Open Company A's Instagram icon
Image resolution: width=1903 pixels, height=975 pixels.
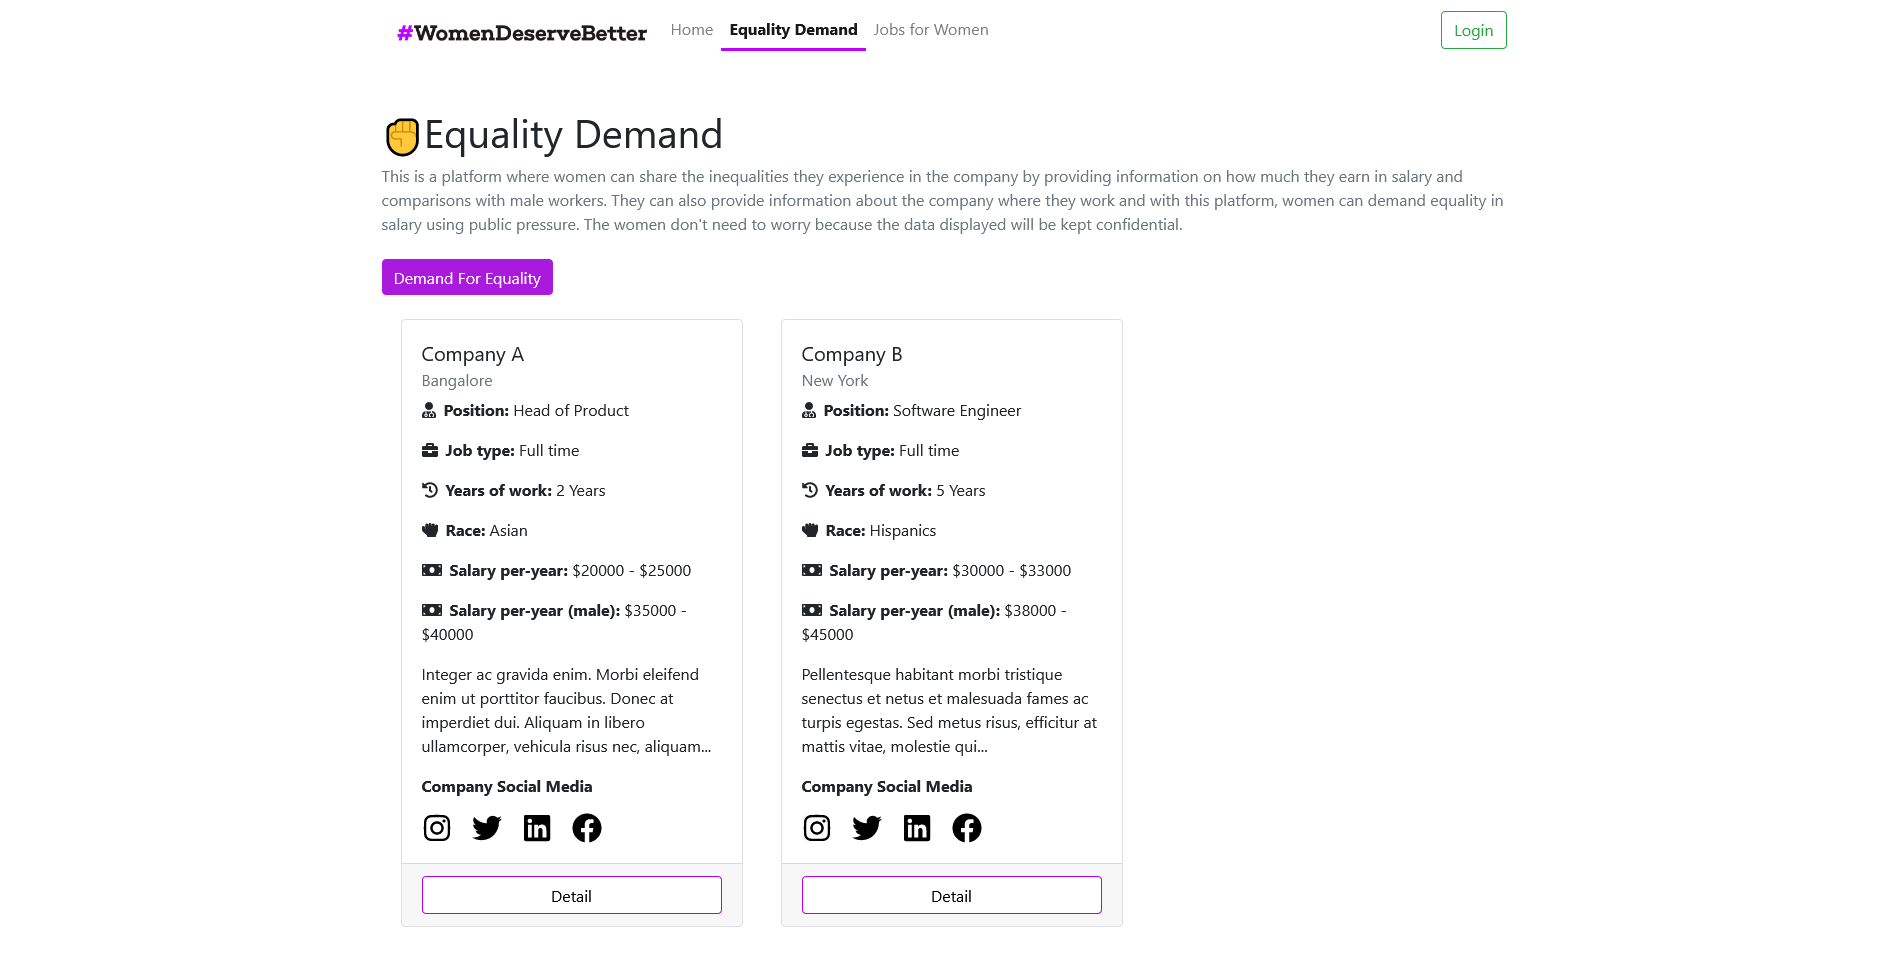coord(437,828)
